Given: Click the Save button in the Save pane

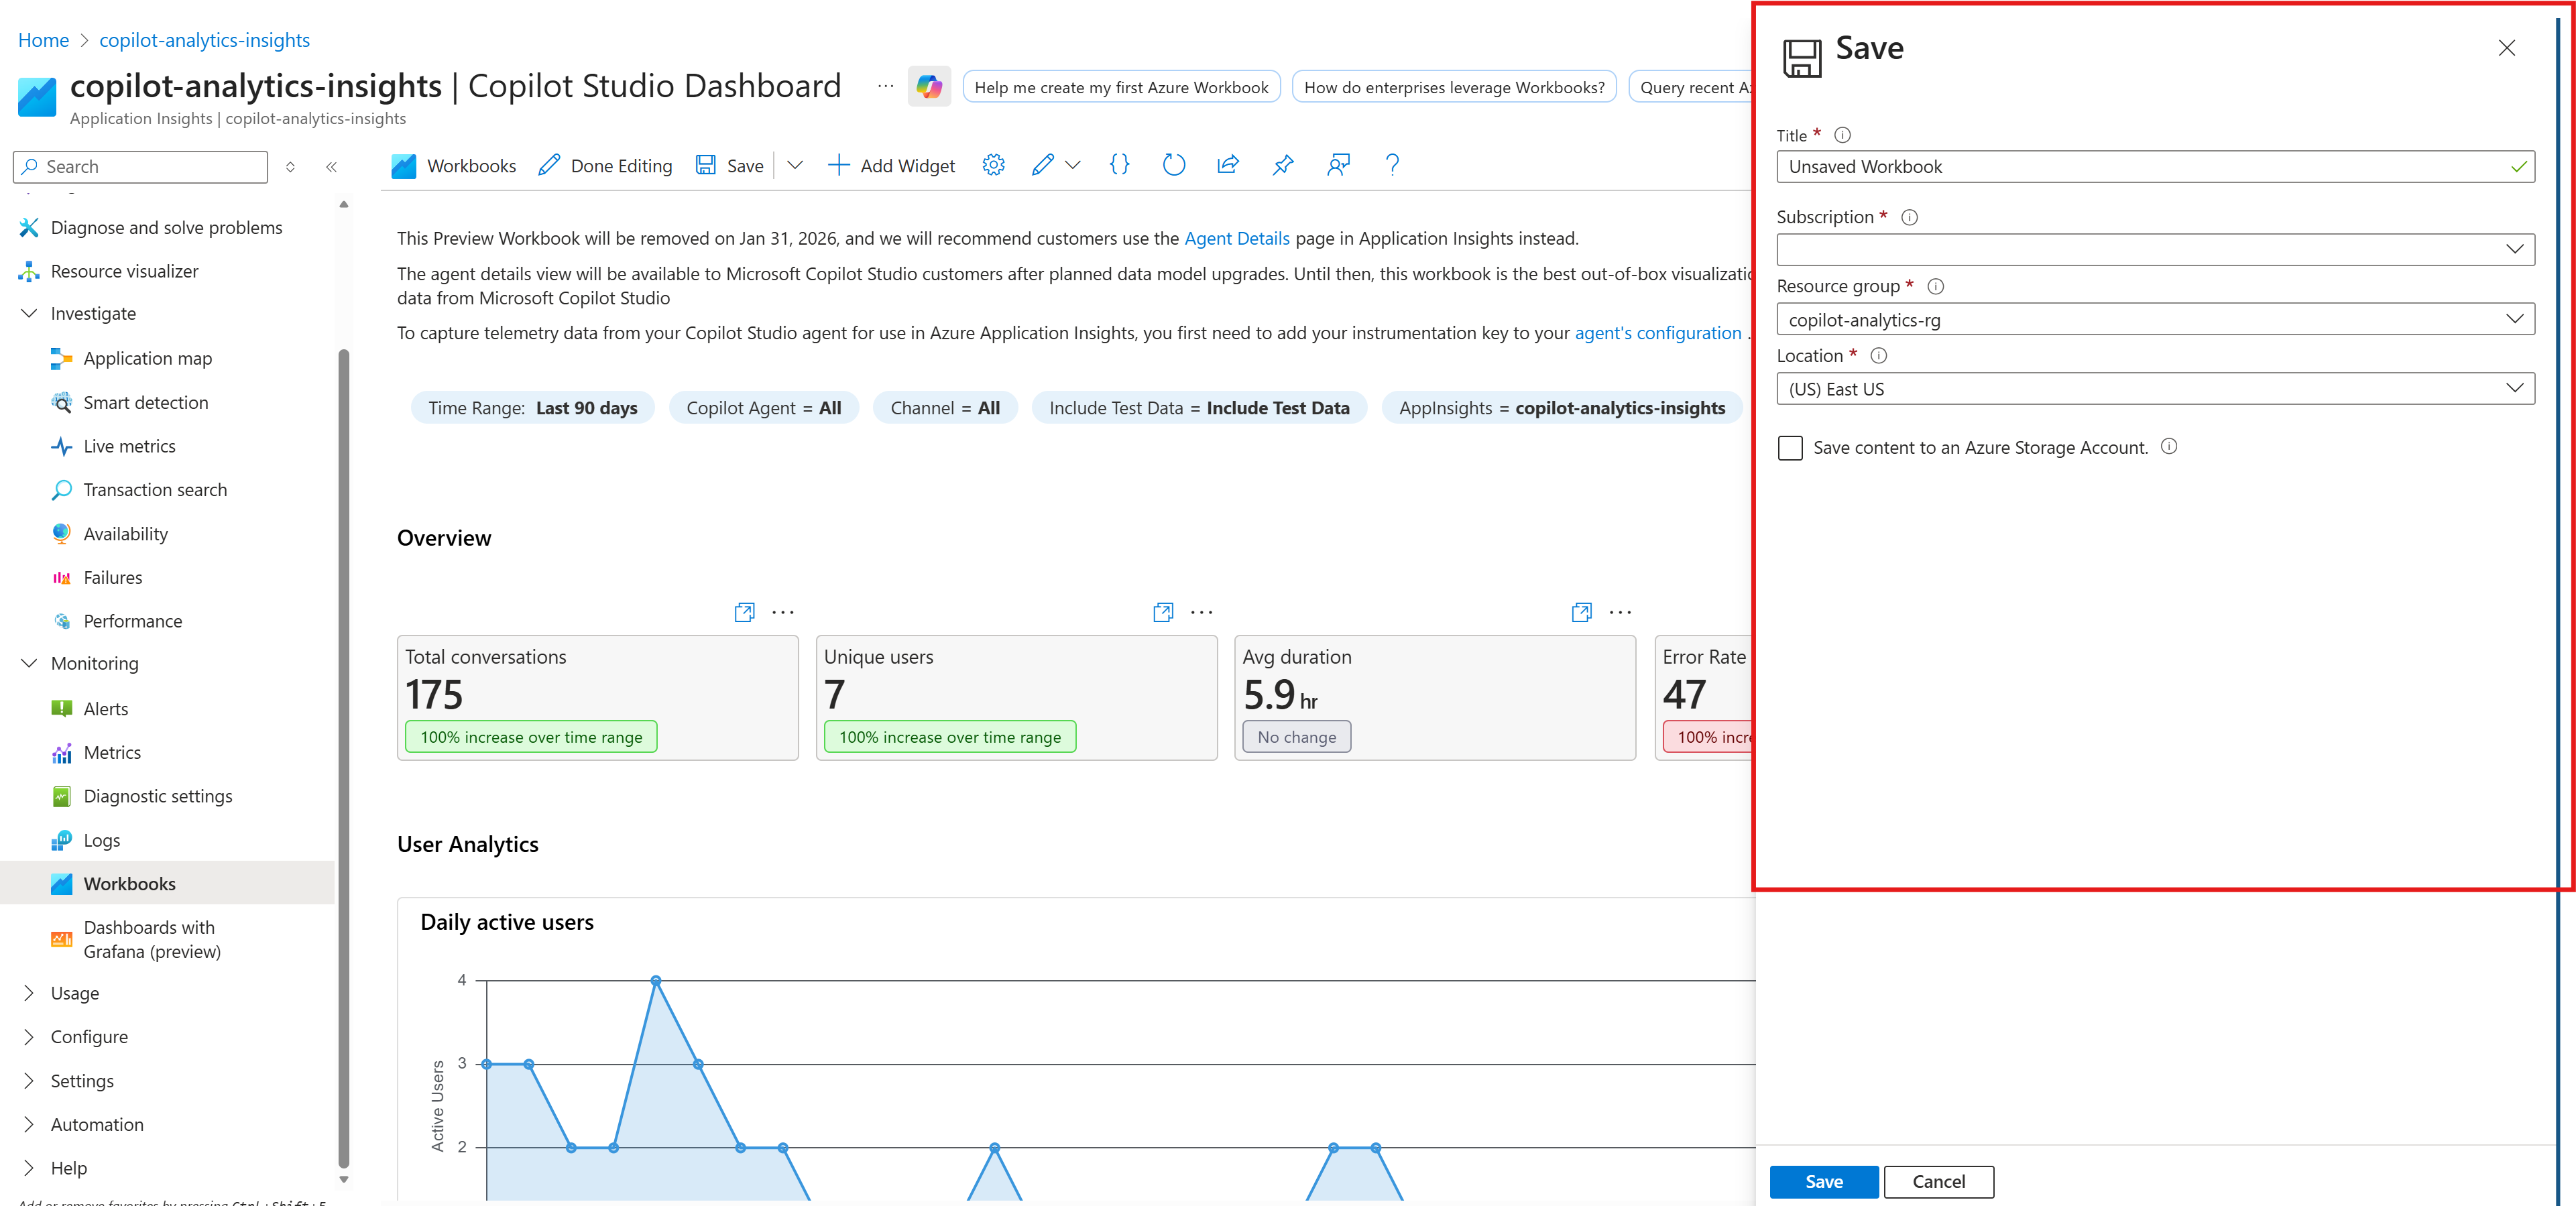Looking at the screenshot, I should (1823, 1181).
